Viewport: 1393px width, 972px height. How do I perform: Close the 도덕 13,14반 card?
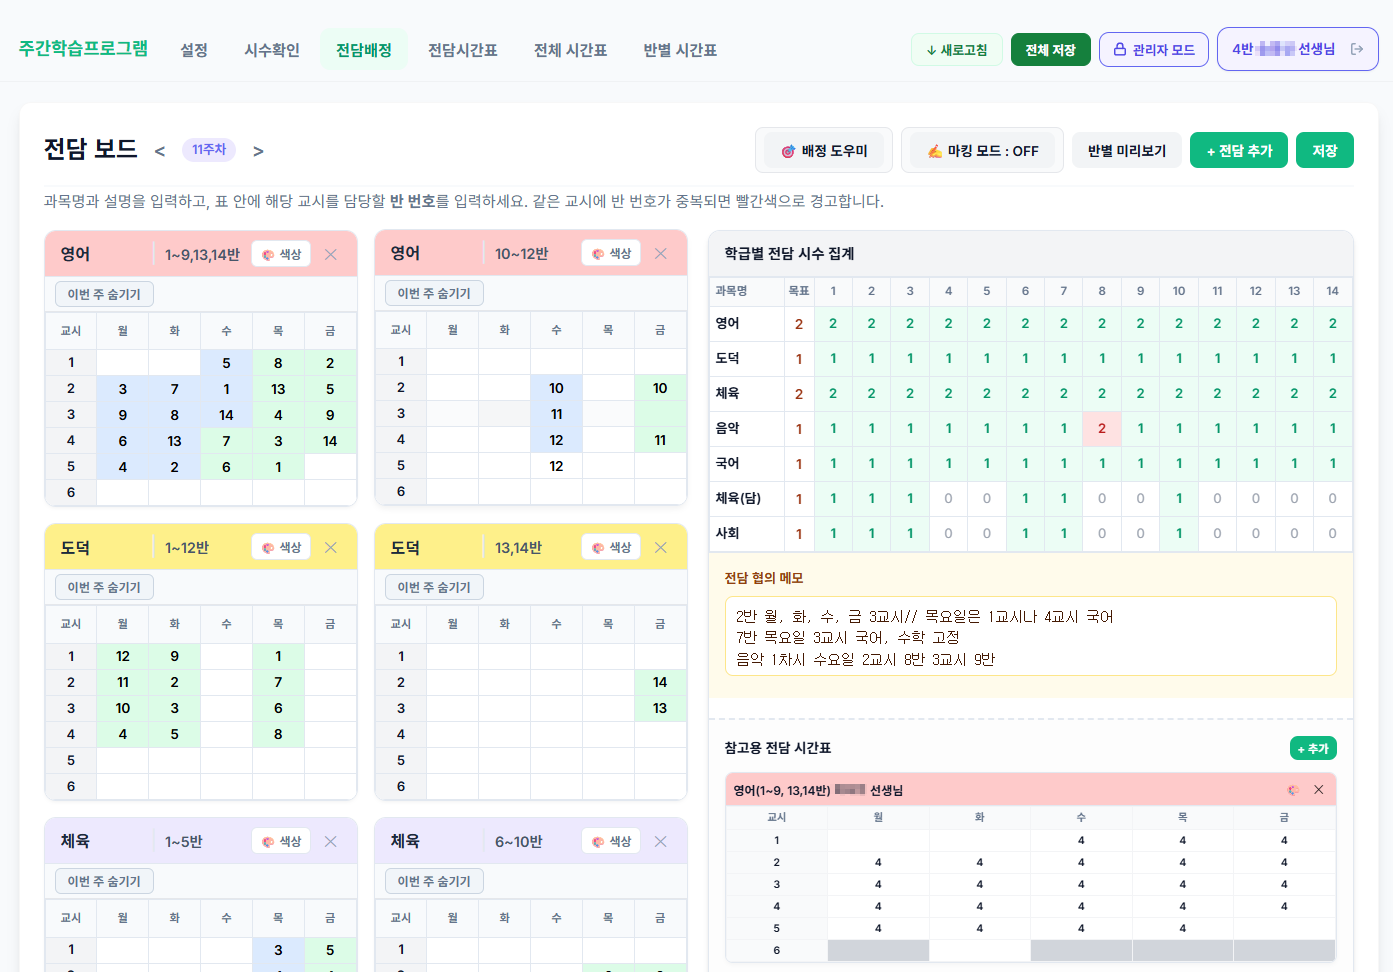661,547
